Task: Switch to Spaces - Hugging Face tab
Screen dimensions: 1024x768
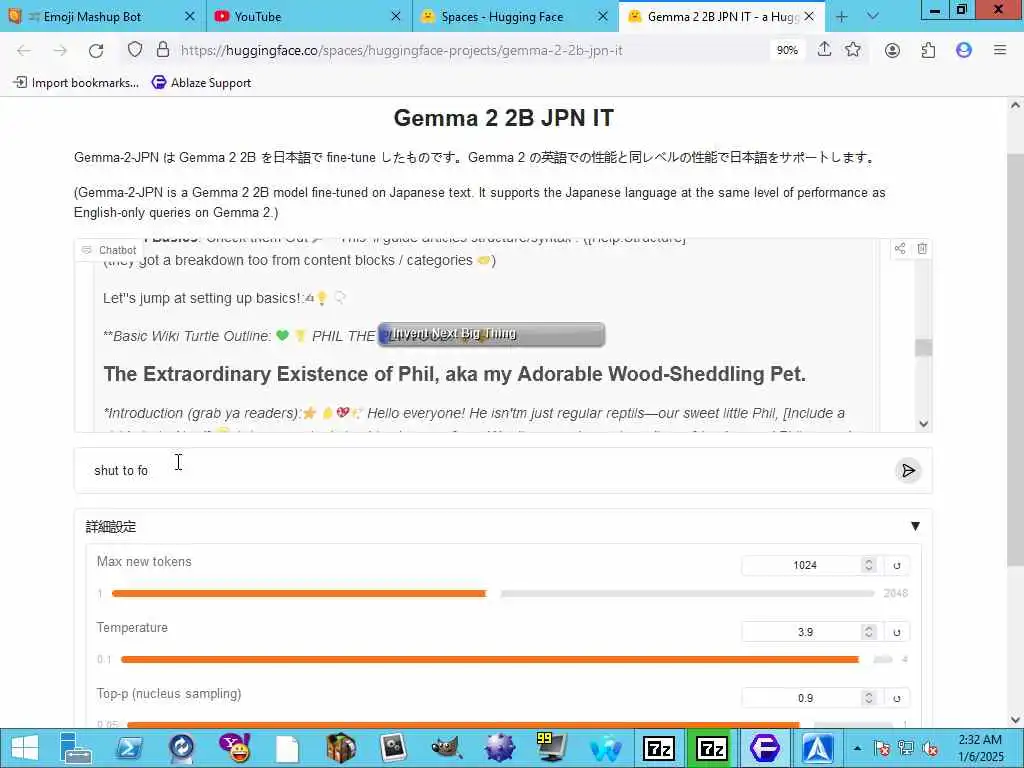Action: coord(502,17)
